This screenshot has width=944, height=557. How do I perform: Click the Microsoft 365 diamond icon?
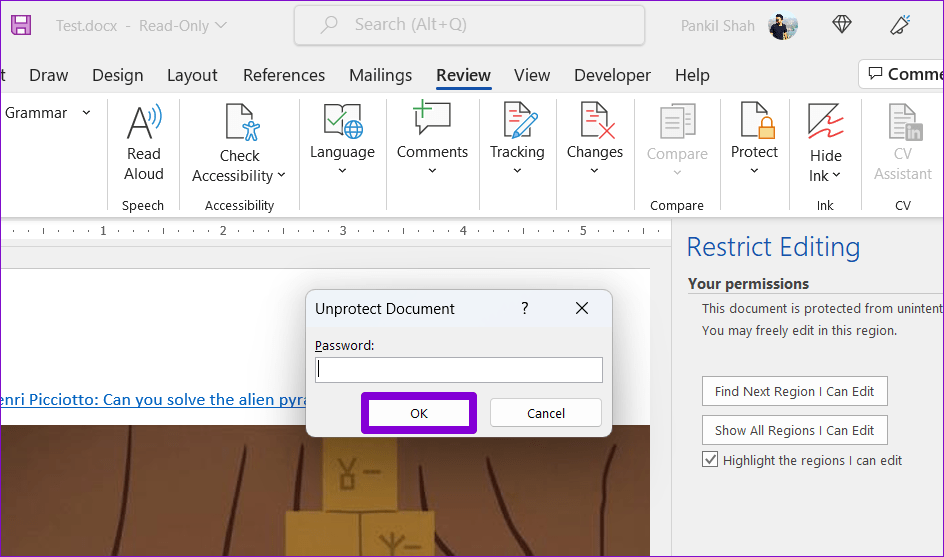click(x=842, y=25)
